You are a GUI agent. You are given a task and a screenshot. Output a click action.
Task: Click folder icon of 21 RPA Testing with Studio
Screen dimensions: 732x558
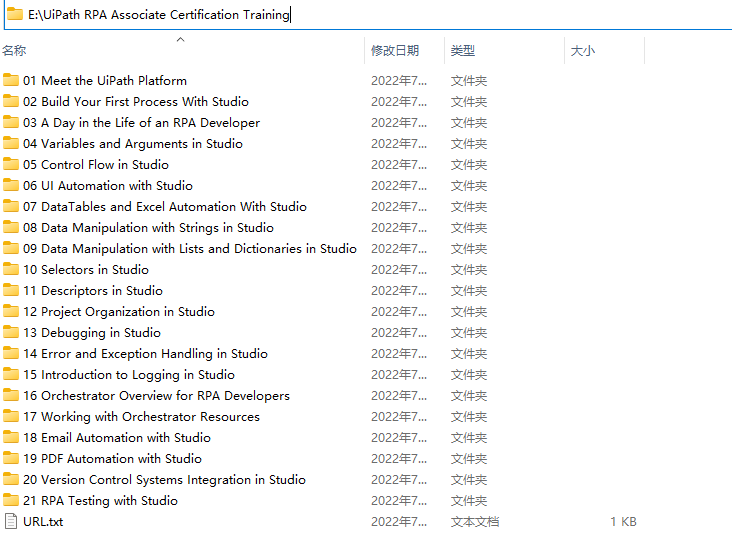11,501
